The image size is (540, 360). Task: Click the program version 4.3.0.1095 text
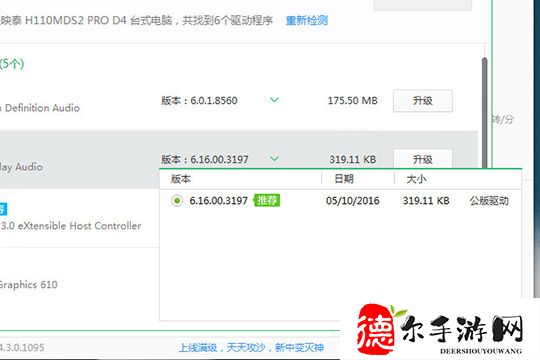(x=22, y=348)
